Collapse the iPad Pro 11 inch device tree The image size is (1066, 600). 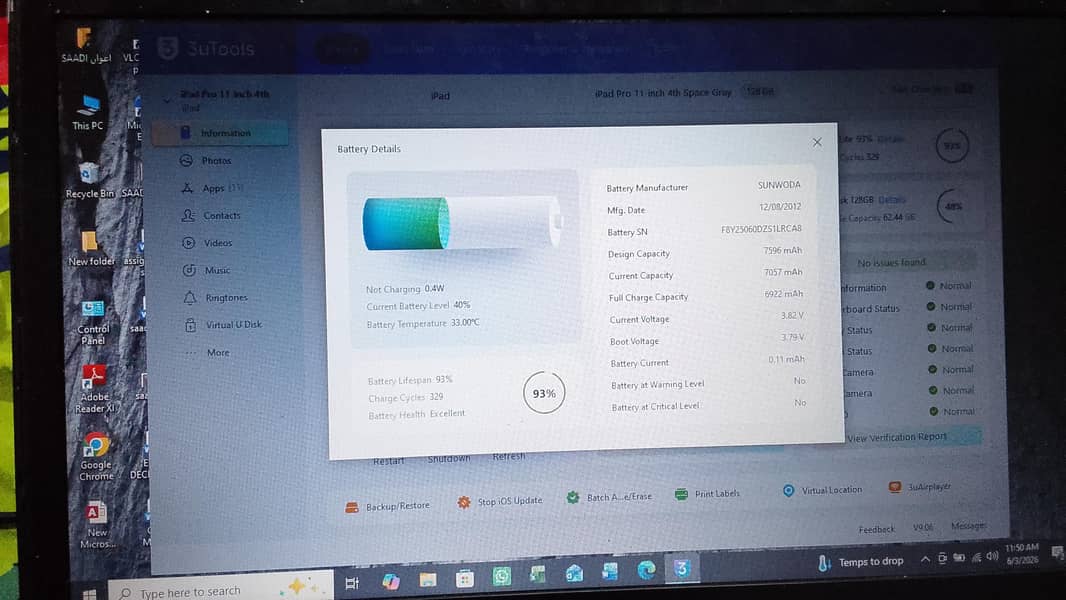pyautogui.click(x=167, y=100)
